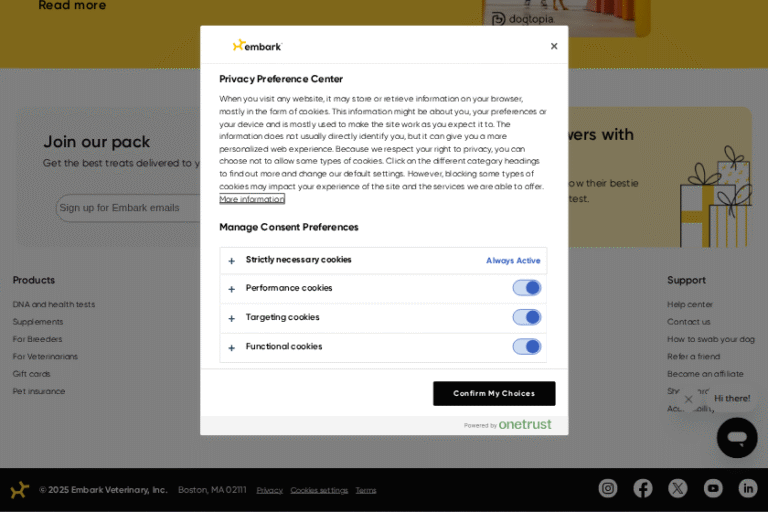Close the Privacy Preference Center dialog
This screenshot has width=768, height=512.
pyautogui.click(x=554, y=46)
